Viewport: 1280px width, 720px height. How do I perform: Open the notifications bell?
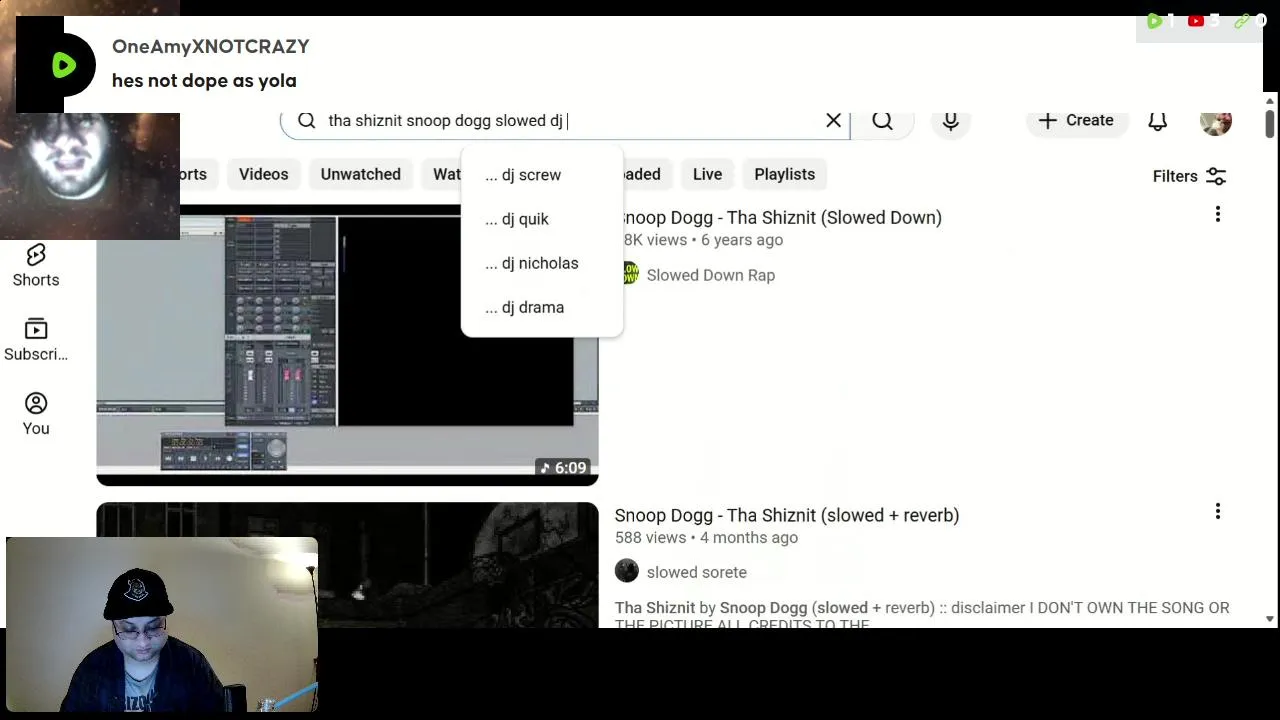point(1157,121)
